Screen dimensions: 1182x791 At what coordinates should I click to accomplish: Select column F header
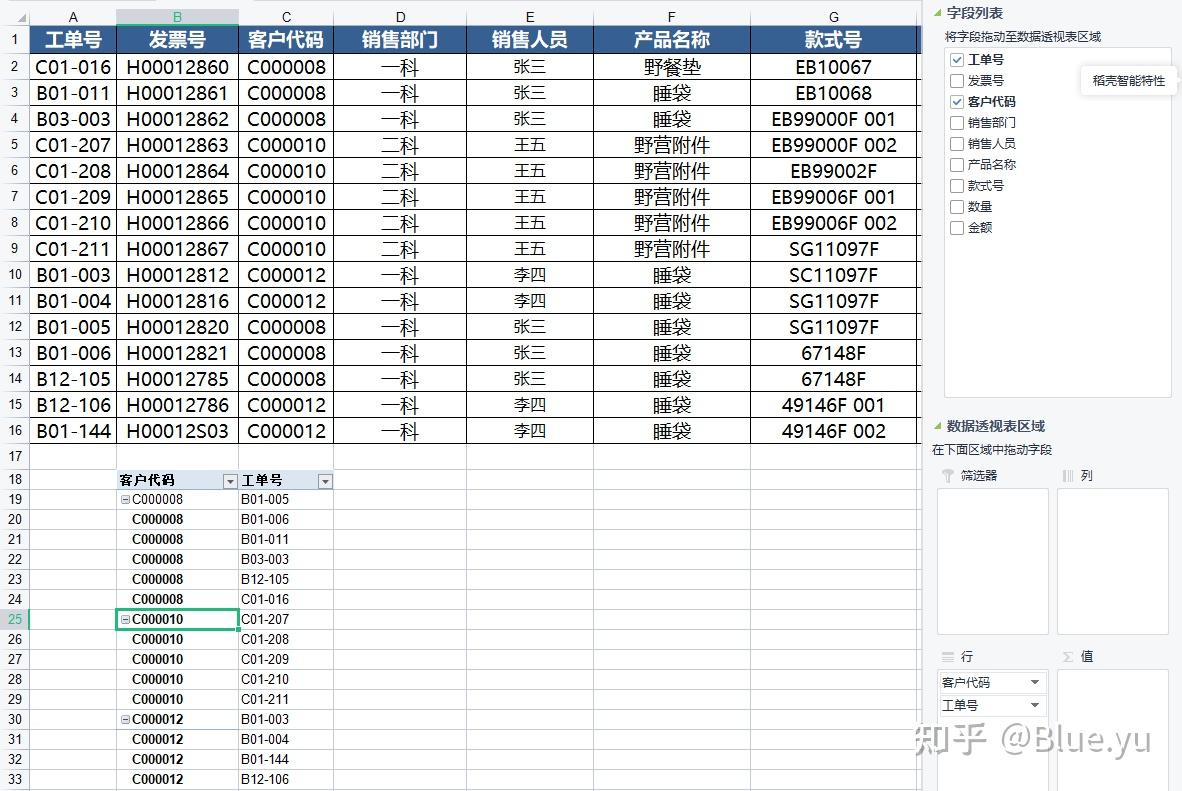[672, 17]
